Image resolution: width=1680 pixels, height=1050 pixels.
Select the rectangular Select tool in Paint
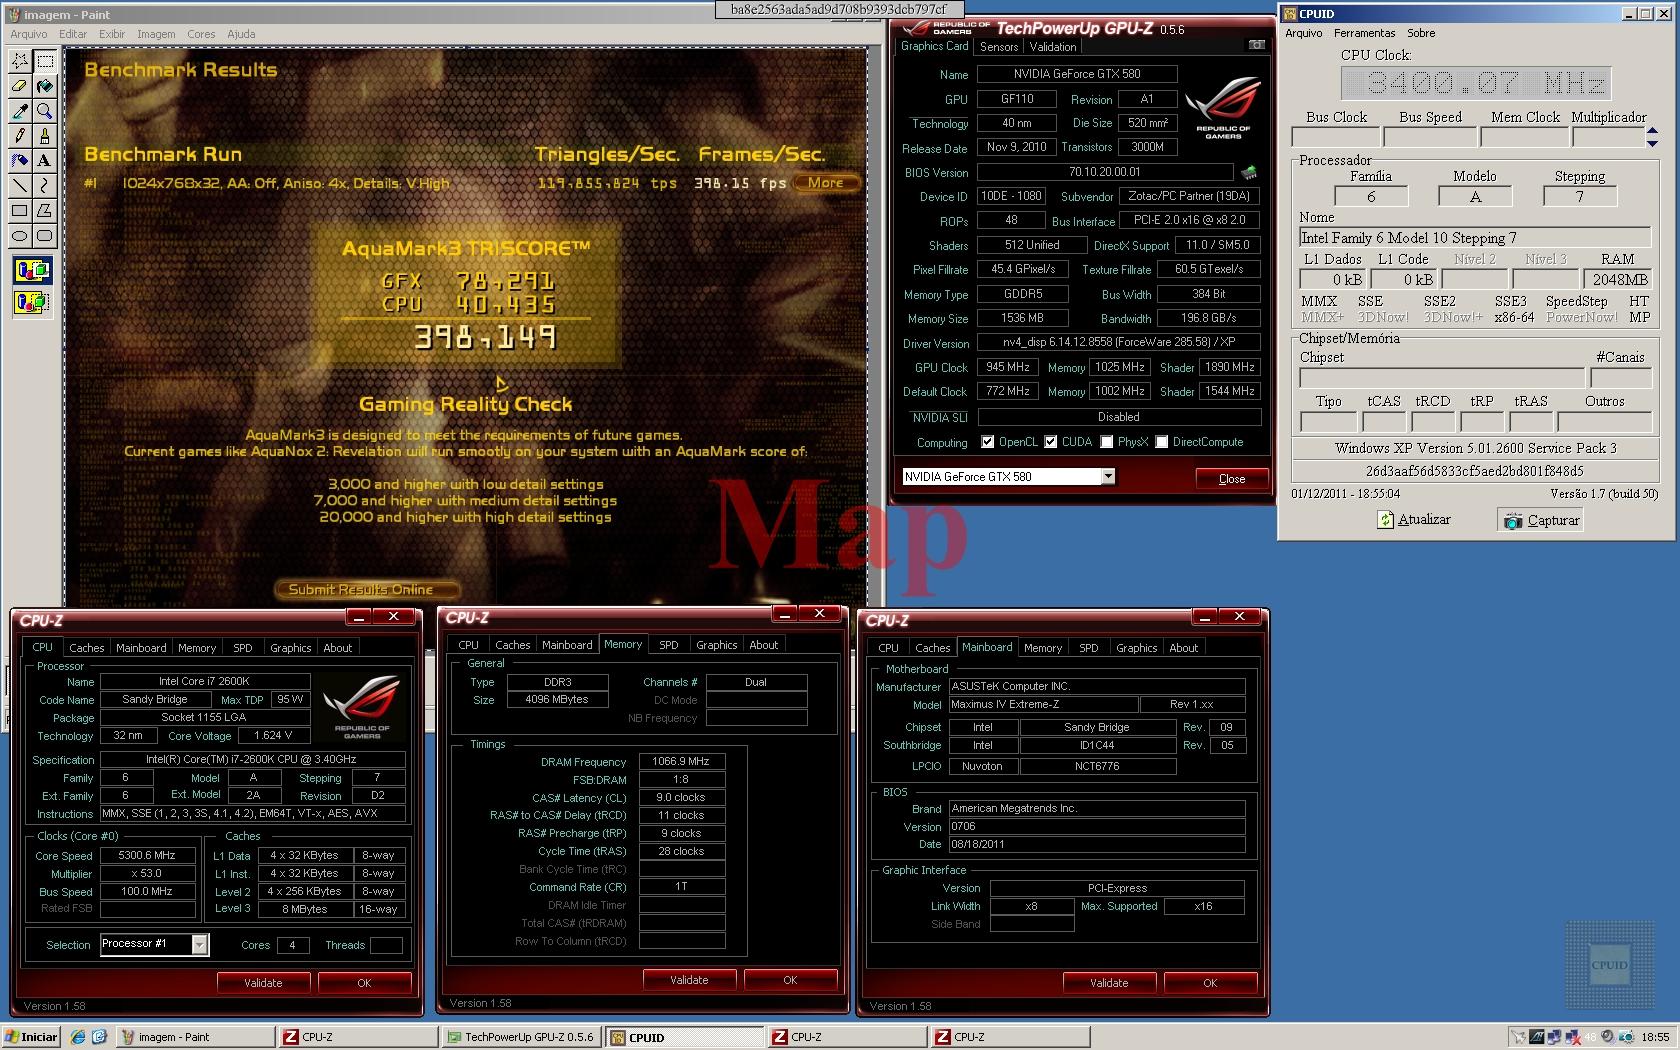point(44,61)
